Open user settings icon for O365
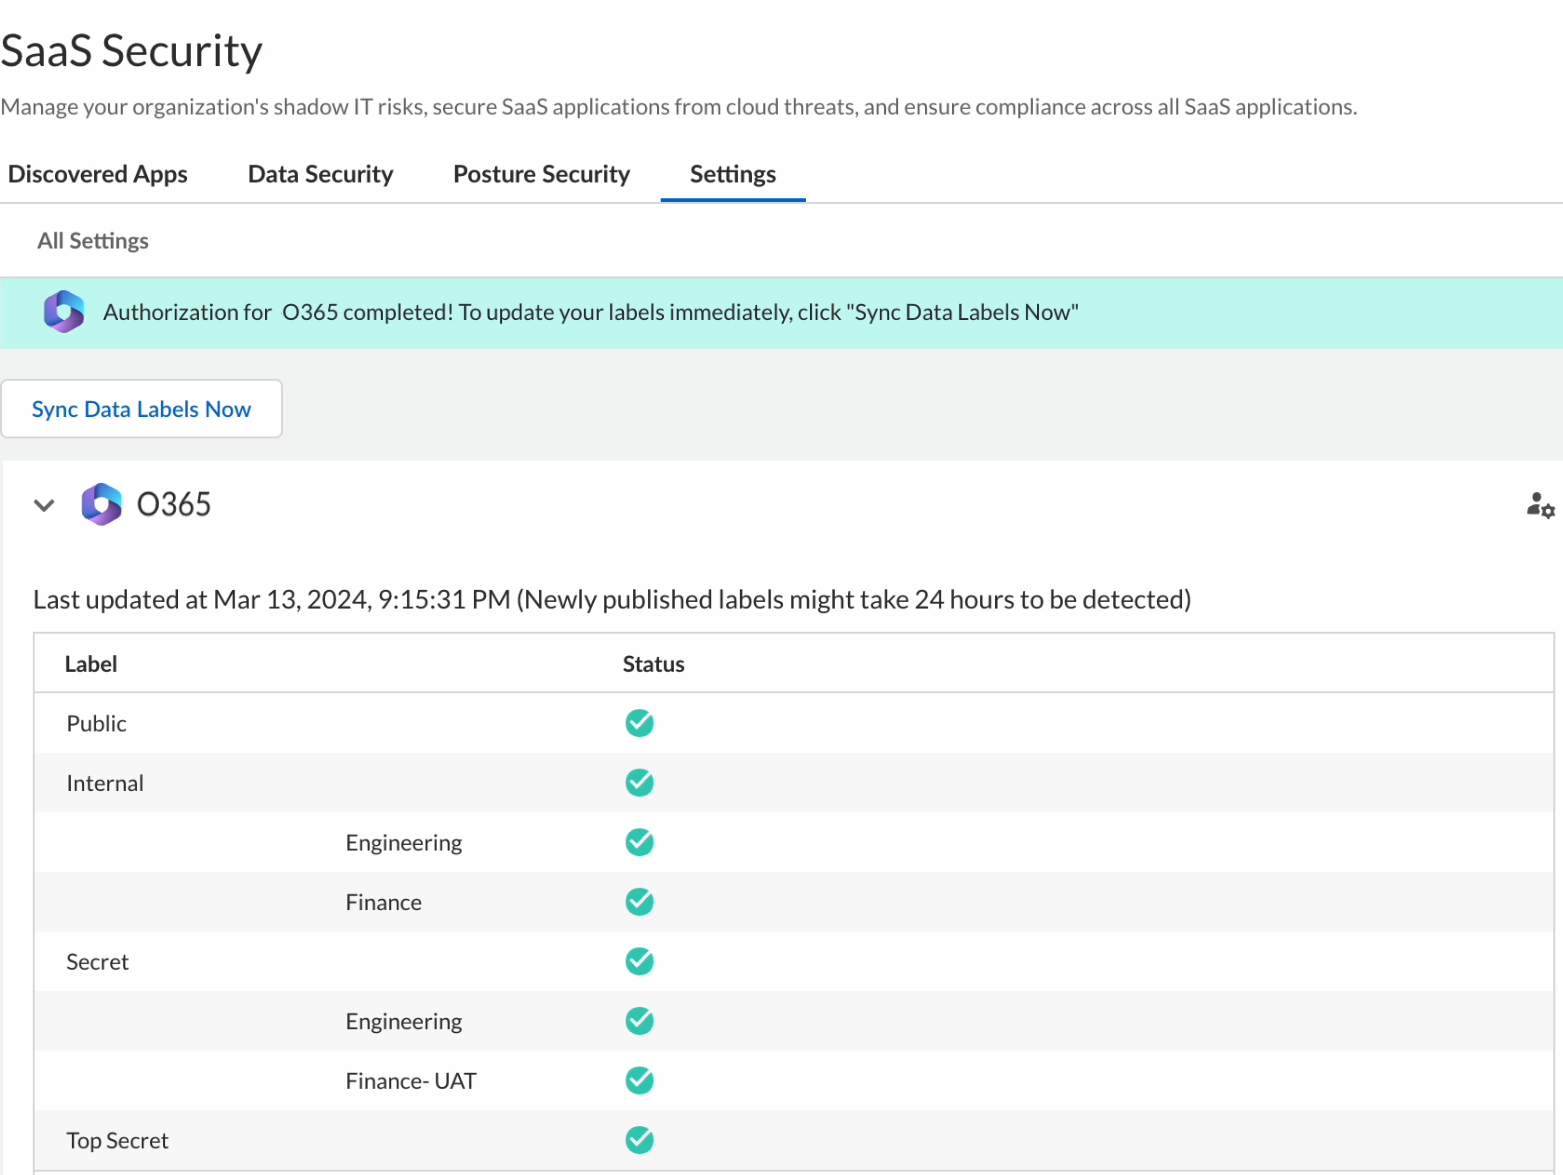Screen dimensions: 1563x1175 [1539, 505]
